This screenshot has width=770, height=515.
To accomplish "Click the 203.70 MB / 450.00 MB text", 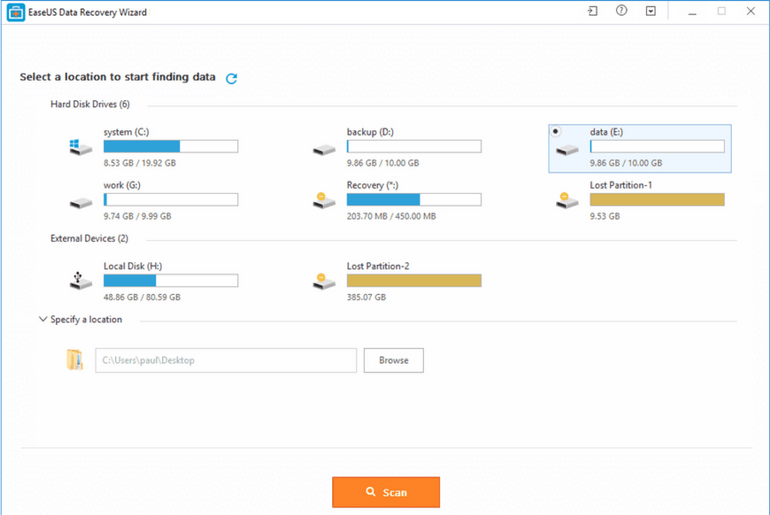I will point(391,216).
